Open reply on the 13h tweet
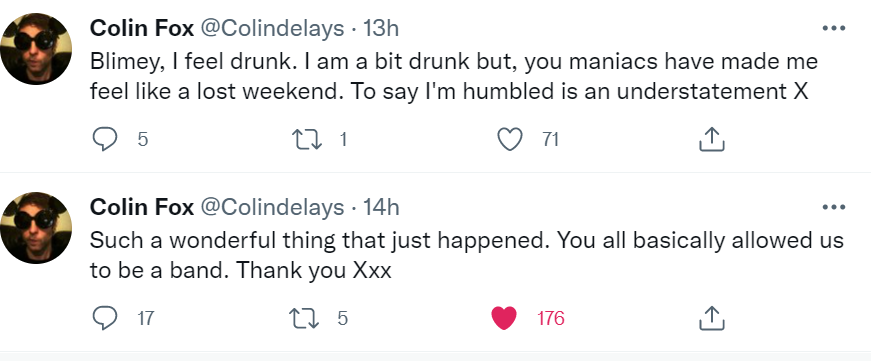871x361 pixels. click(104, 139)
